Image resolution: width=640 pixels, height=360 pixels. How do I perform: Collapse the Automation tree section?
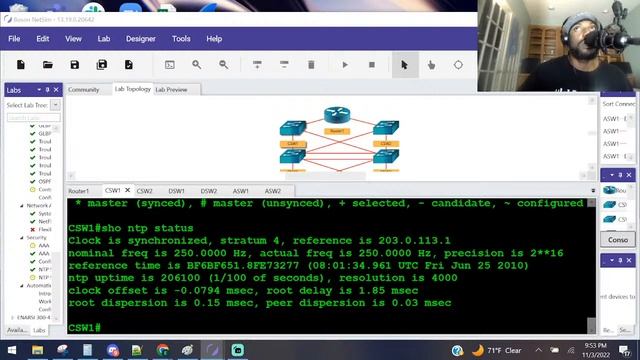[x=22, y=285]
